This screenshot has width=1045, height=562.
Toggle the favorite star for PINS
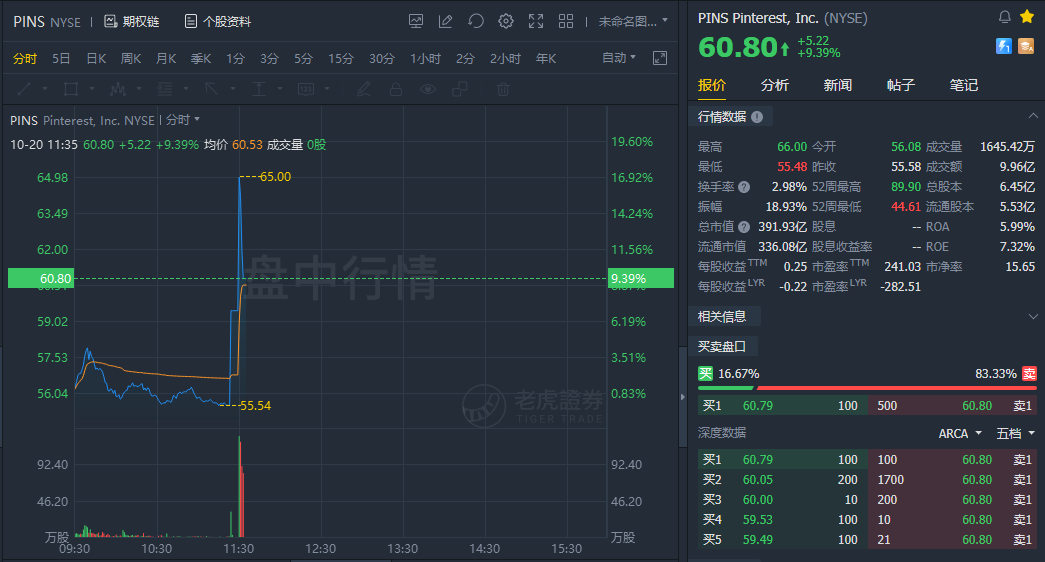coord(1027,17)
